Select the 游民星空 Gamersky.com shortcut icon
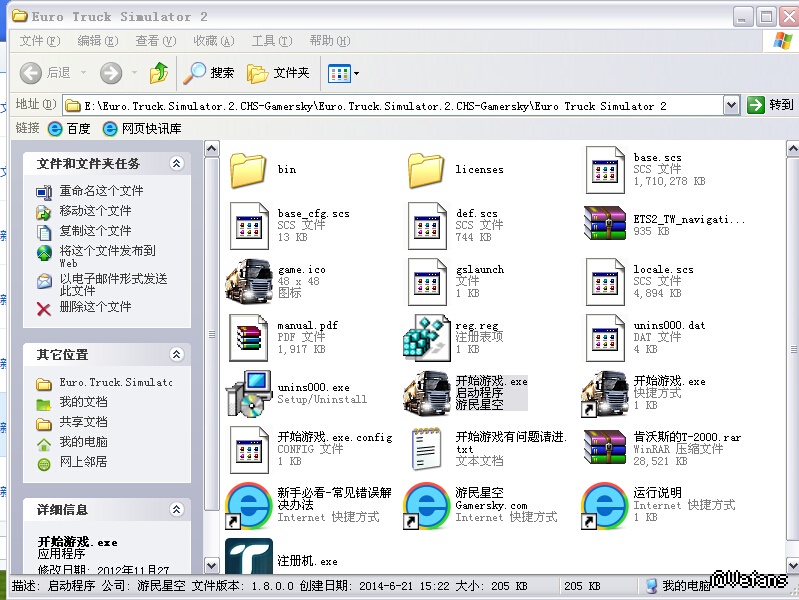Image resolution: width=799 pixels, height=600 pixels. point(427,506)
